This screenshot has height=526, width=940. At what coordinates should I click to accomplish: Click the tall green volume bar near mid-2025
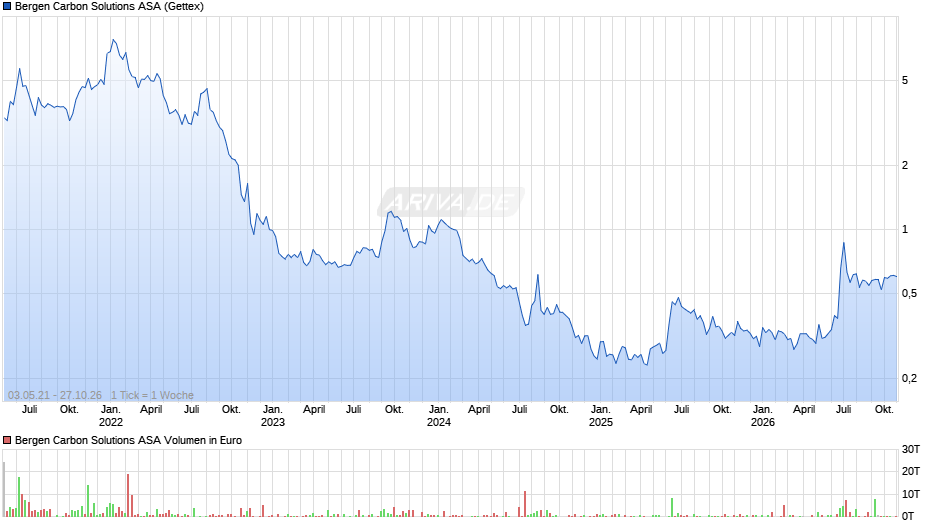[x=672, y=507]
